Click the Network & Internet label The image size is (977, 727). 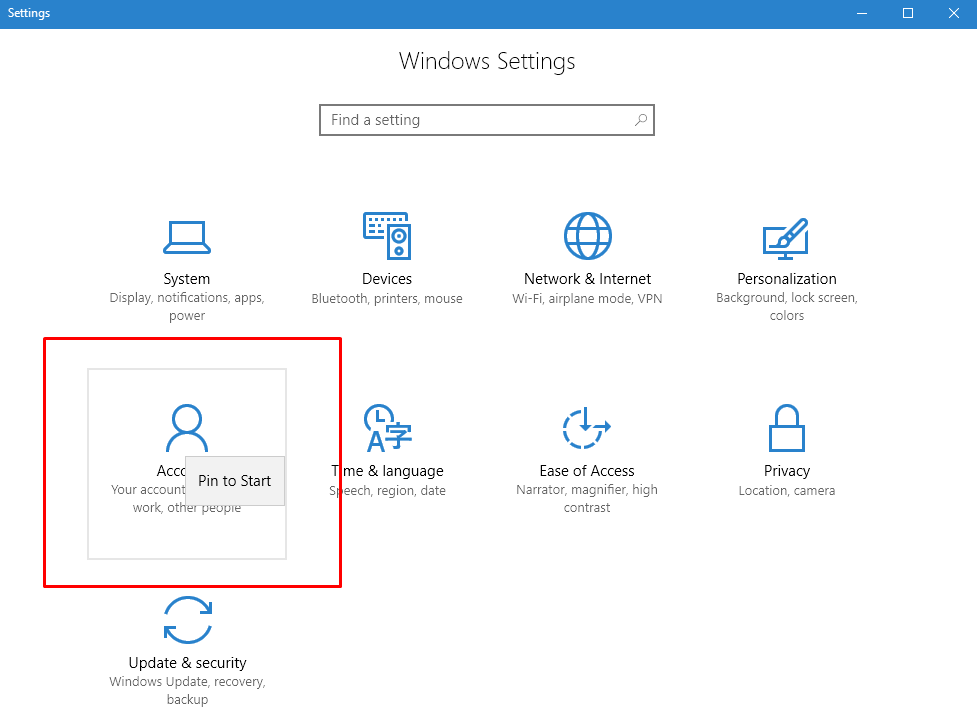(x=588, y=278)
